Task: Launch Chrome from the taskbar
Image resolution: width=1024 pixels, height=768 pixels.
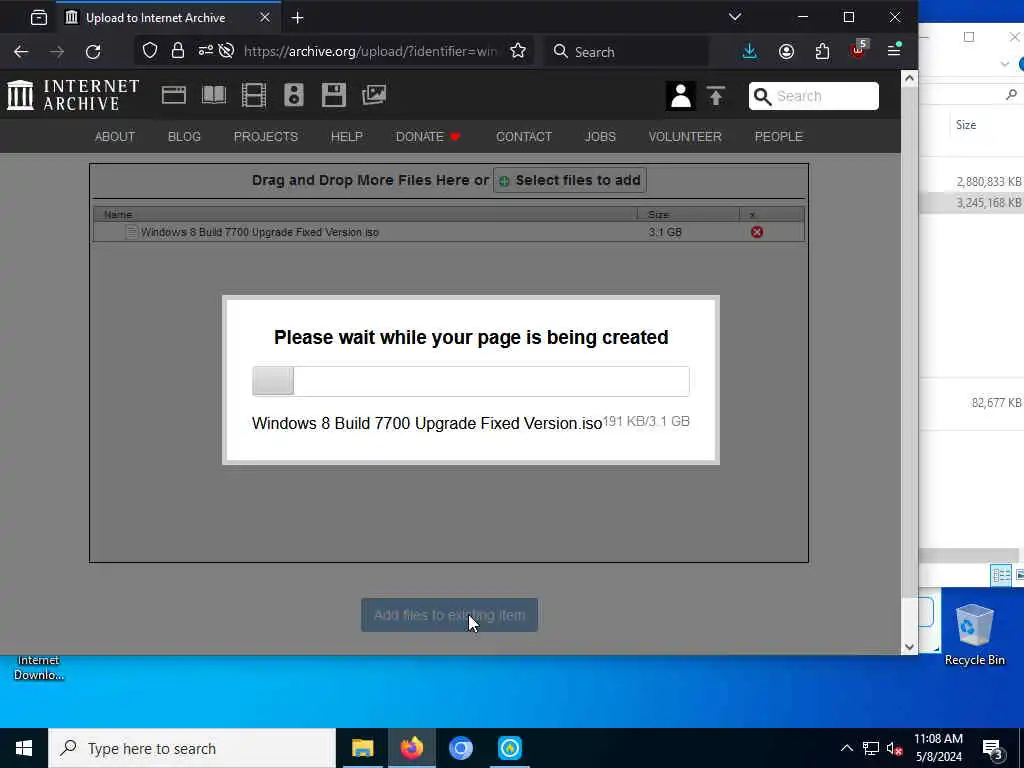Action: click(x=460, y=748)
